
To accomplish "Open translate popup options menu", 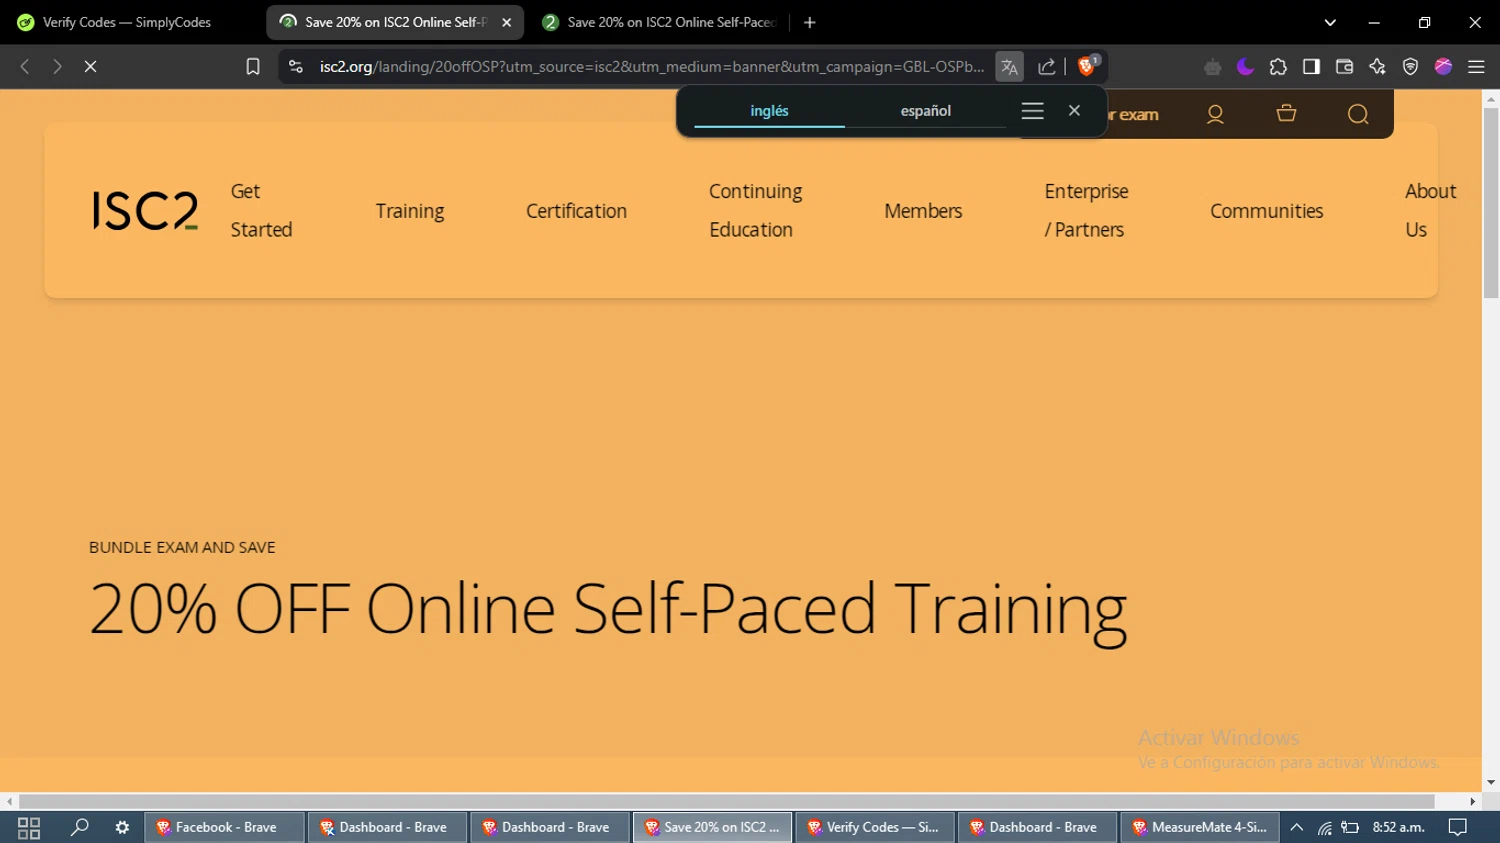I will pyautogui.click(x=1032, y=111).
